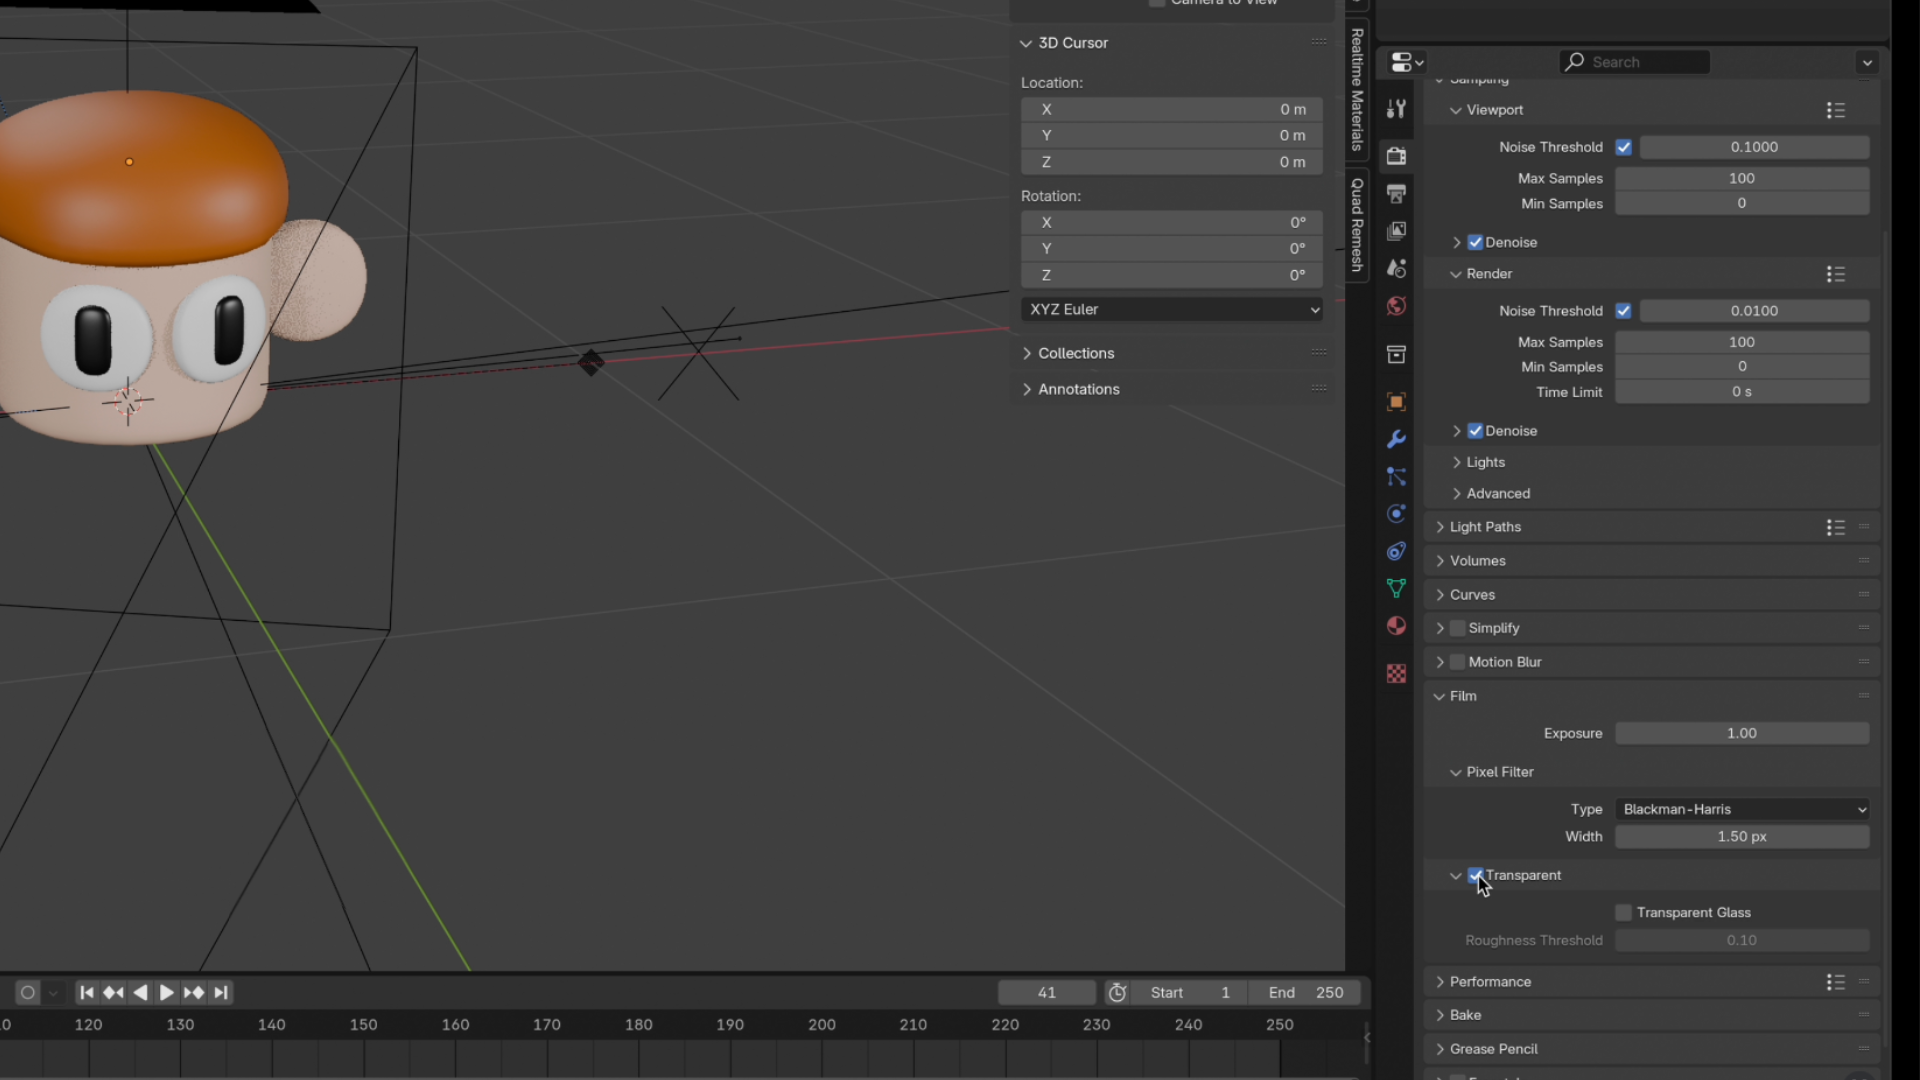Jump to the next keyframe
The image size is (1920, 1080).
(x=194, y=993)
